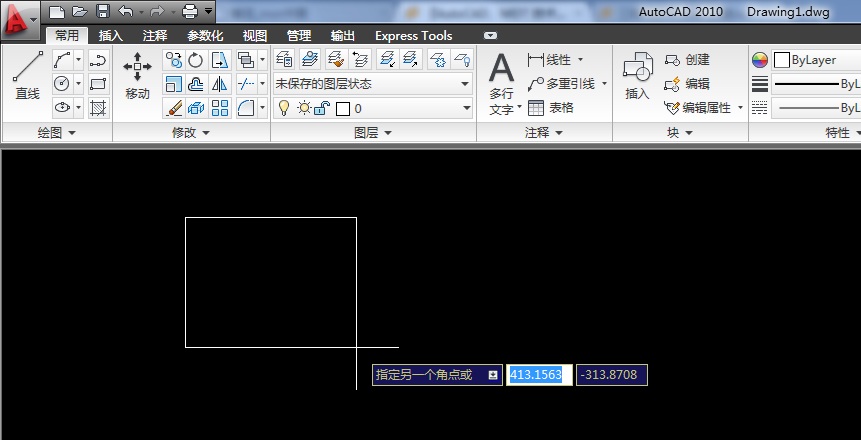Select the Scale tool

[x=174, y=83]
